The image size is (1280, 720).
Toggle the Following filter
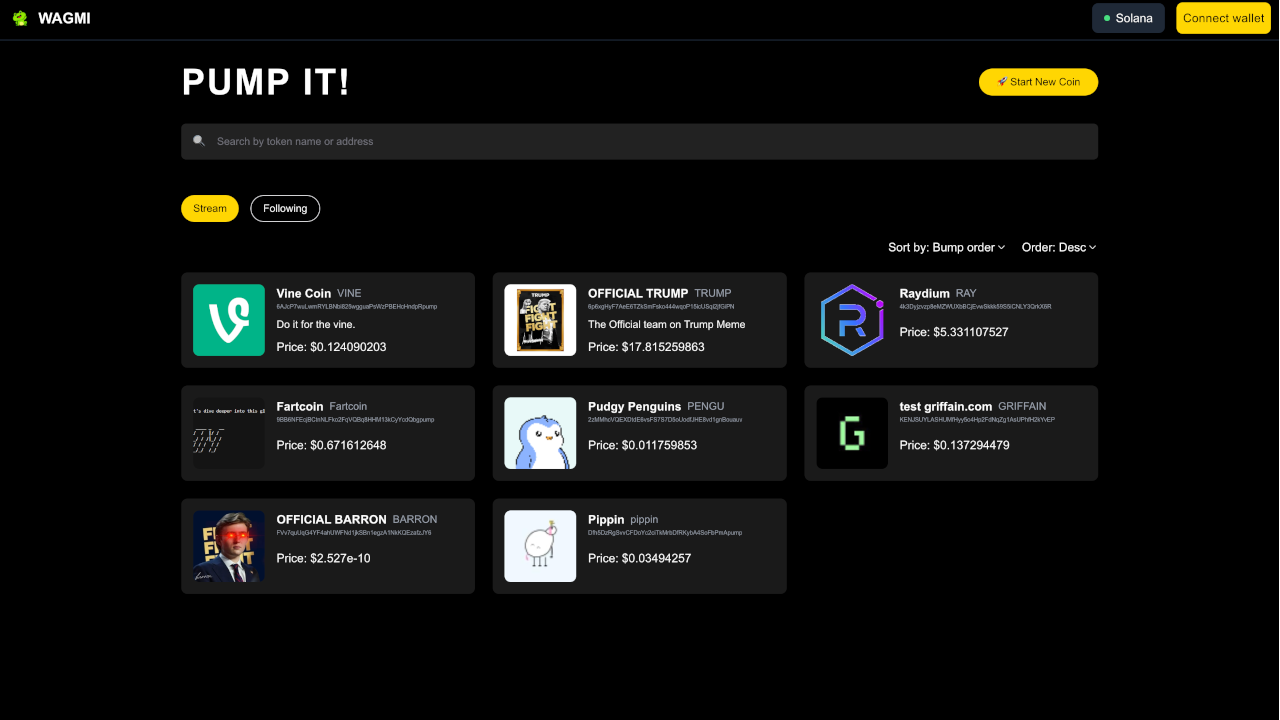[x=285, y=208]
